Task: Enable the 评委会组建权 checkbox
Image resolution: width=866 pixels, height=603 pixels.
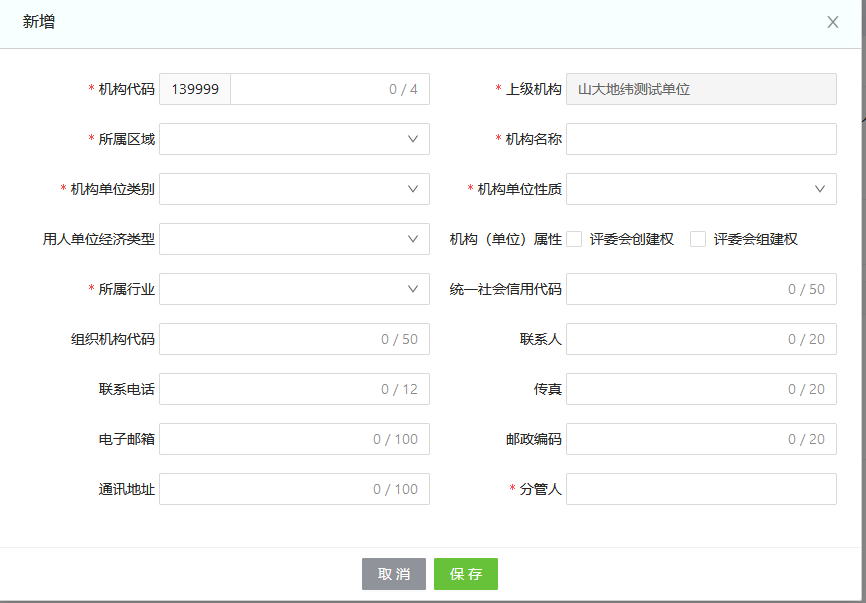Action: point(698,239)
